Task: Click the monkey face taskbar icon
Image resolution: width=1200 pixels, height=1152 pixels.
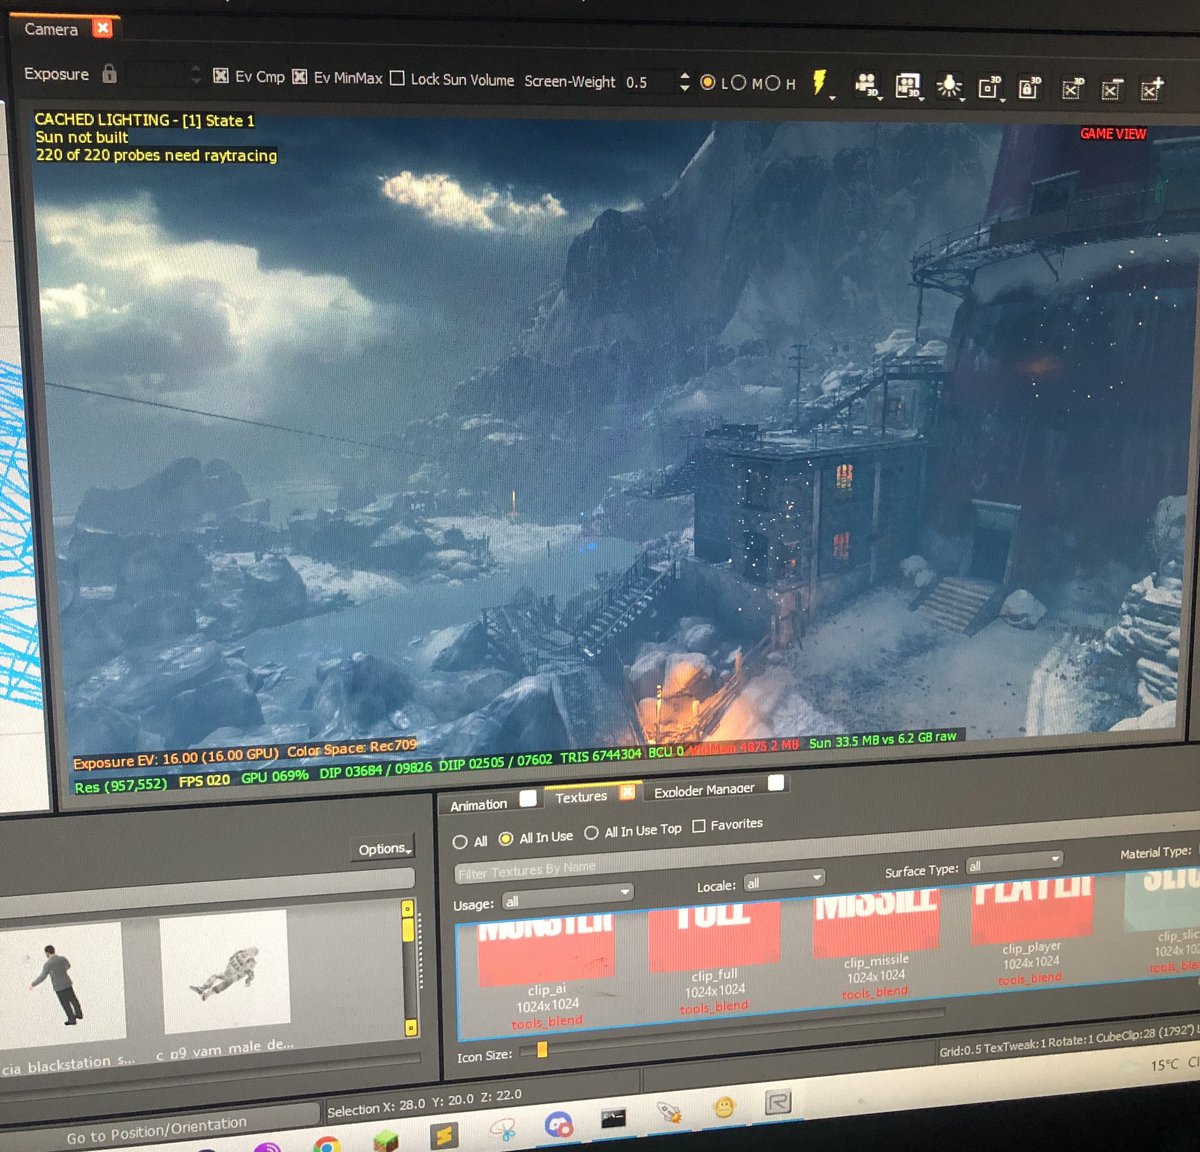Action: pyautogui.click(x=724, y=1106)
